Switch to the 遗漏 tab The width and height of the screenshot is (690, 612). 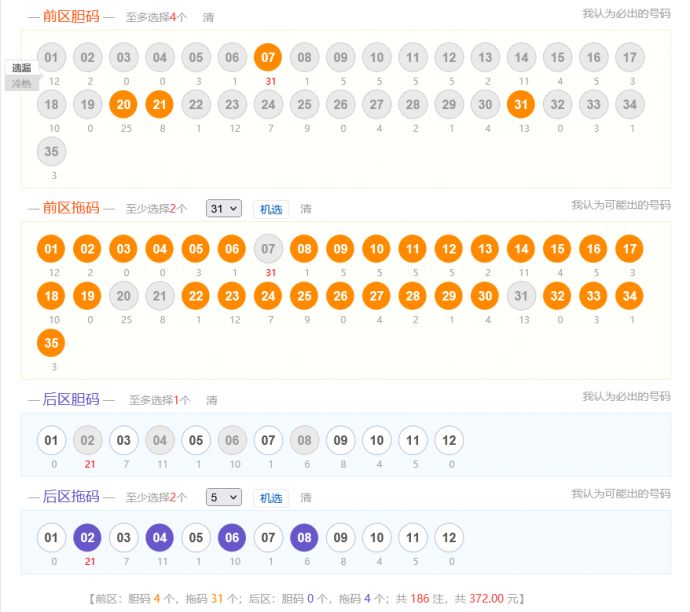pos(21,68)
